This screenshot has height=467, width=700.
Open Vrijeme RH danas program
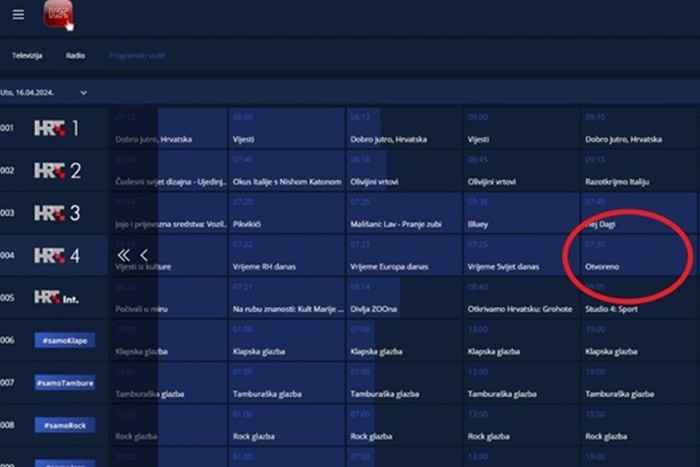pyautogui.click(x=287, y=255)
